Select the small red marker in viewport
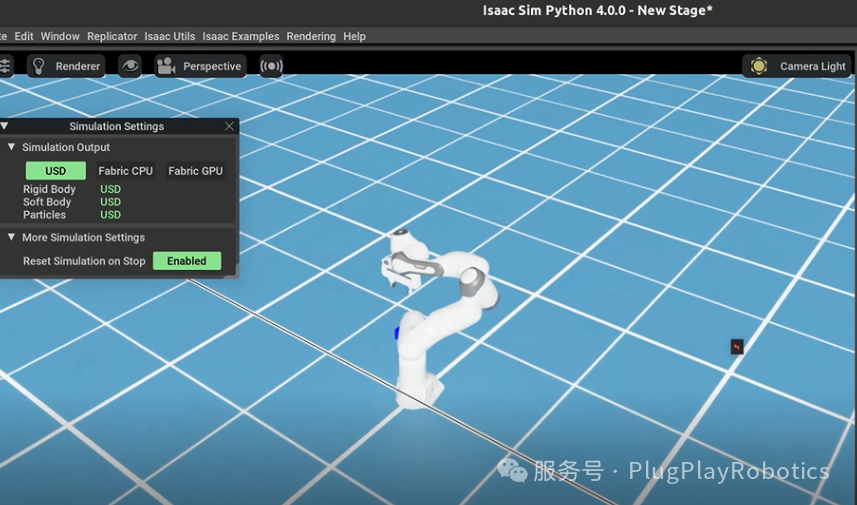857x505 pixels. [737, 347]
